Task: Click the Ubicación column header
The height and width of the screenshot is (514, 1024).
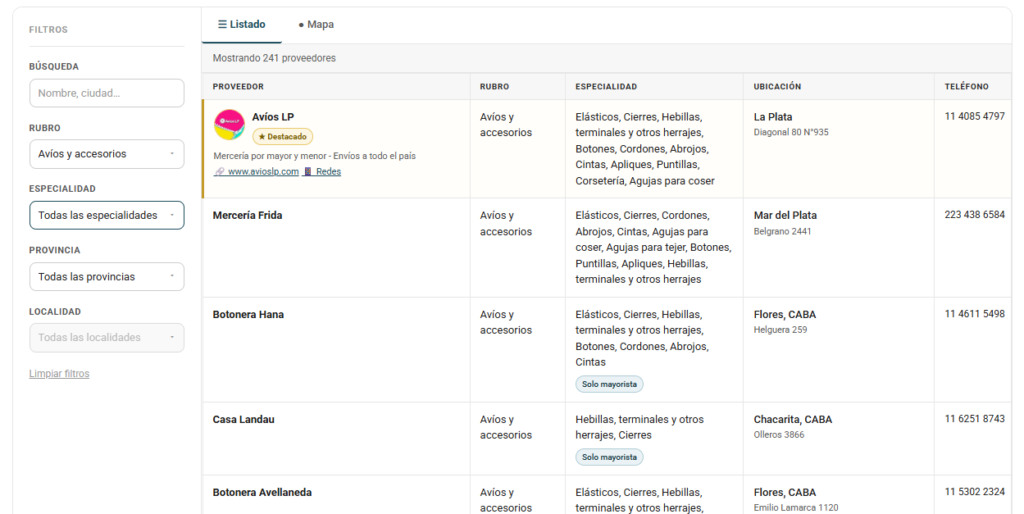Action: (777, 86)
